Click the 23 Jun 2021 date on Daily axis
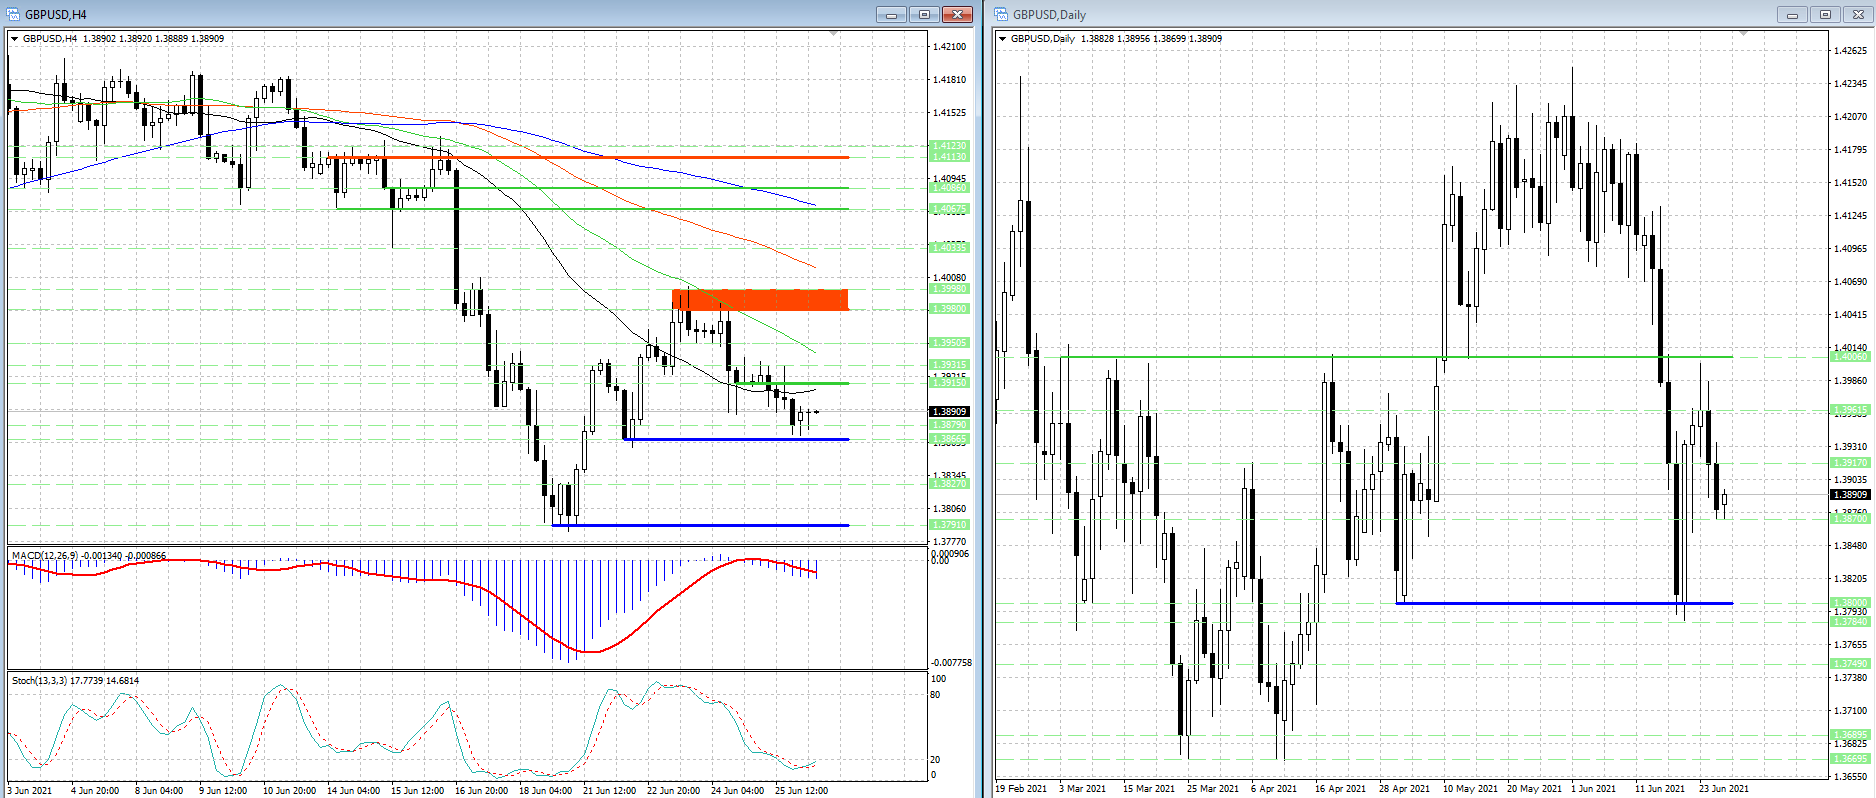The height and width of the screenshot is (798, 1876). click(1724, 789)
